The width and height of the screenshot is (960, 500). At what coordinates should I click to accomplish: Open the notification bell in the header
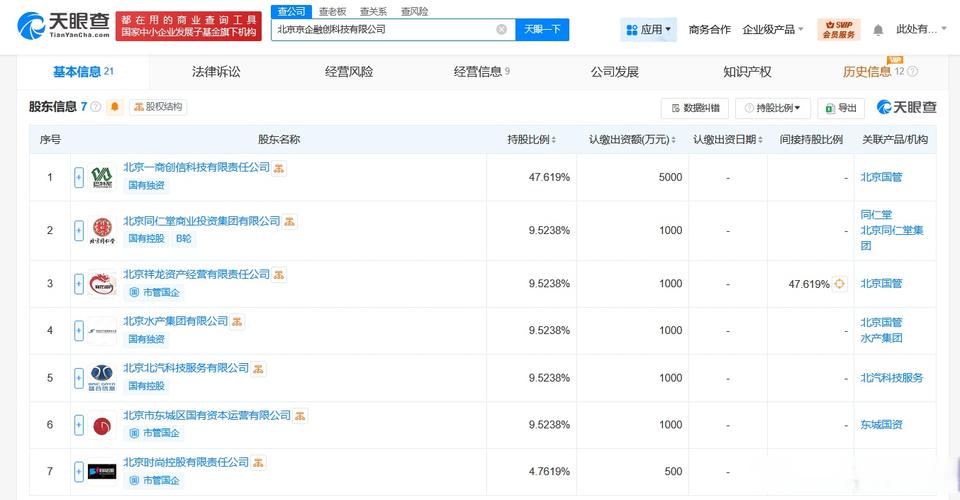click(x=878, y=30)
